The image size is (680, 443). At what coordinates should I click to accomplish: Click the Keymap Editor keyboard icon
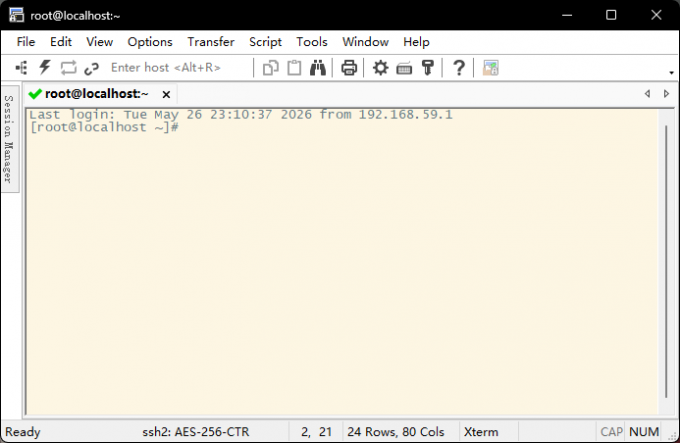tap(404, 68)
